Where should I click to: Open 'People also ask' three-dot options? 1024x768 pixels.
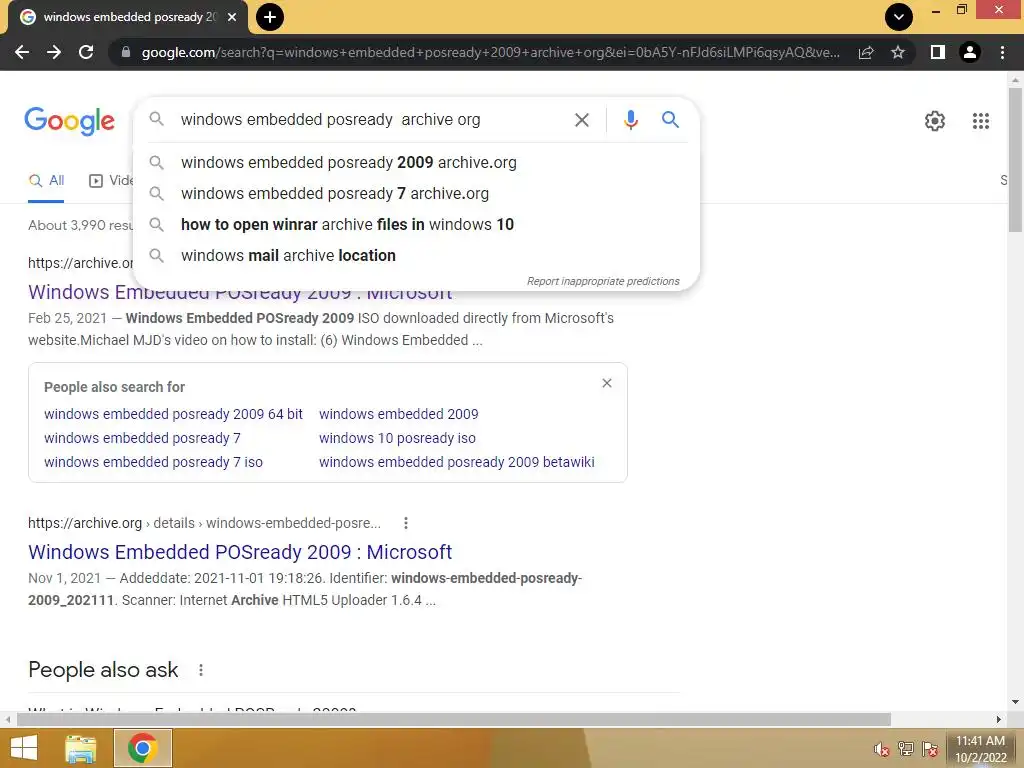[x=200, y=670]
